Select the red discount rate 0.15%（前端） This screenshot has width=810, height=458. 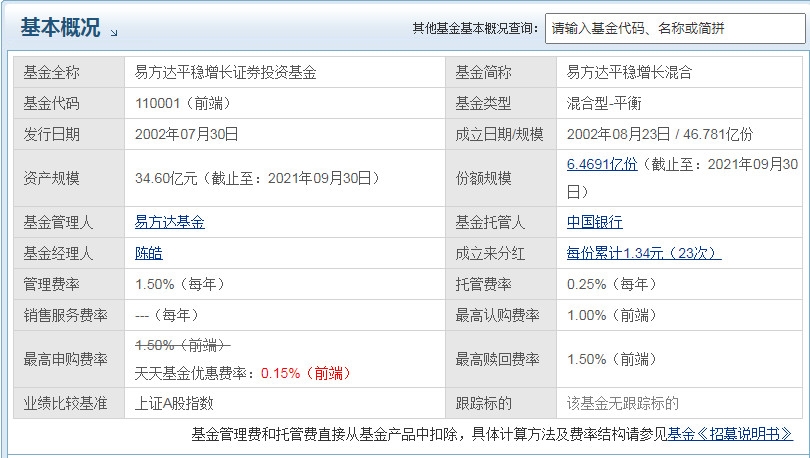[x=306, y=373]
